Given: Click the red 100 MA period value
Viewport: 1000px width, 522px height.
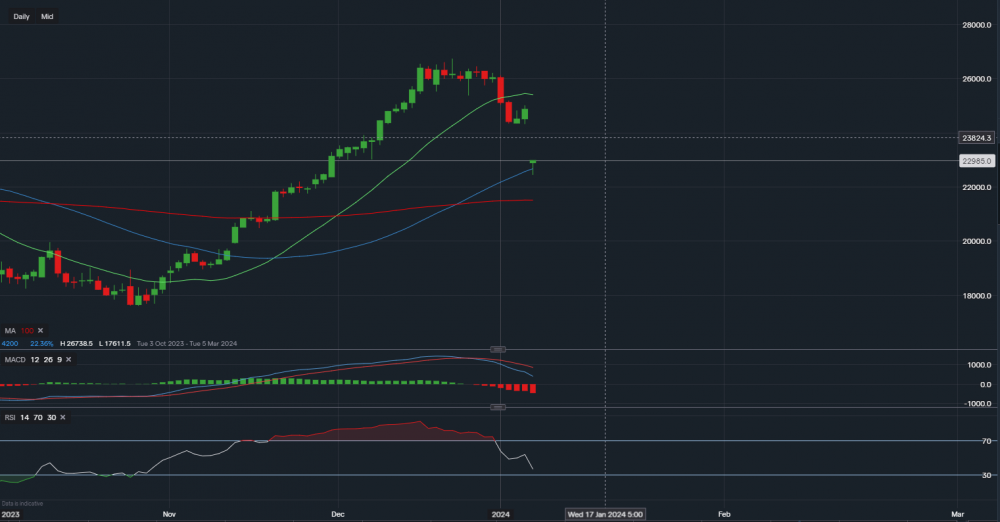Looking at the screenshot, I should tap(27, 330).
